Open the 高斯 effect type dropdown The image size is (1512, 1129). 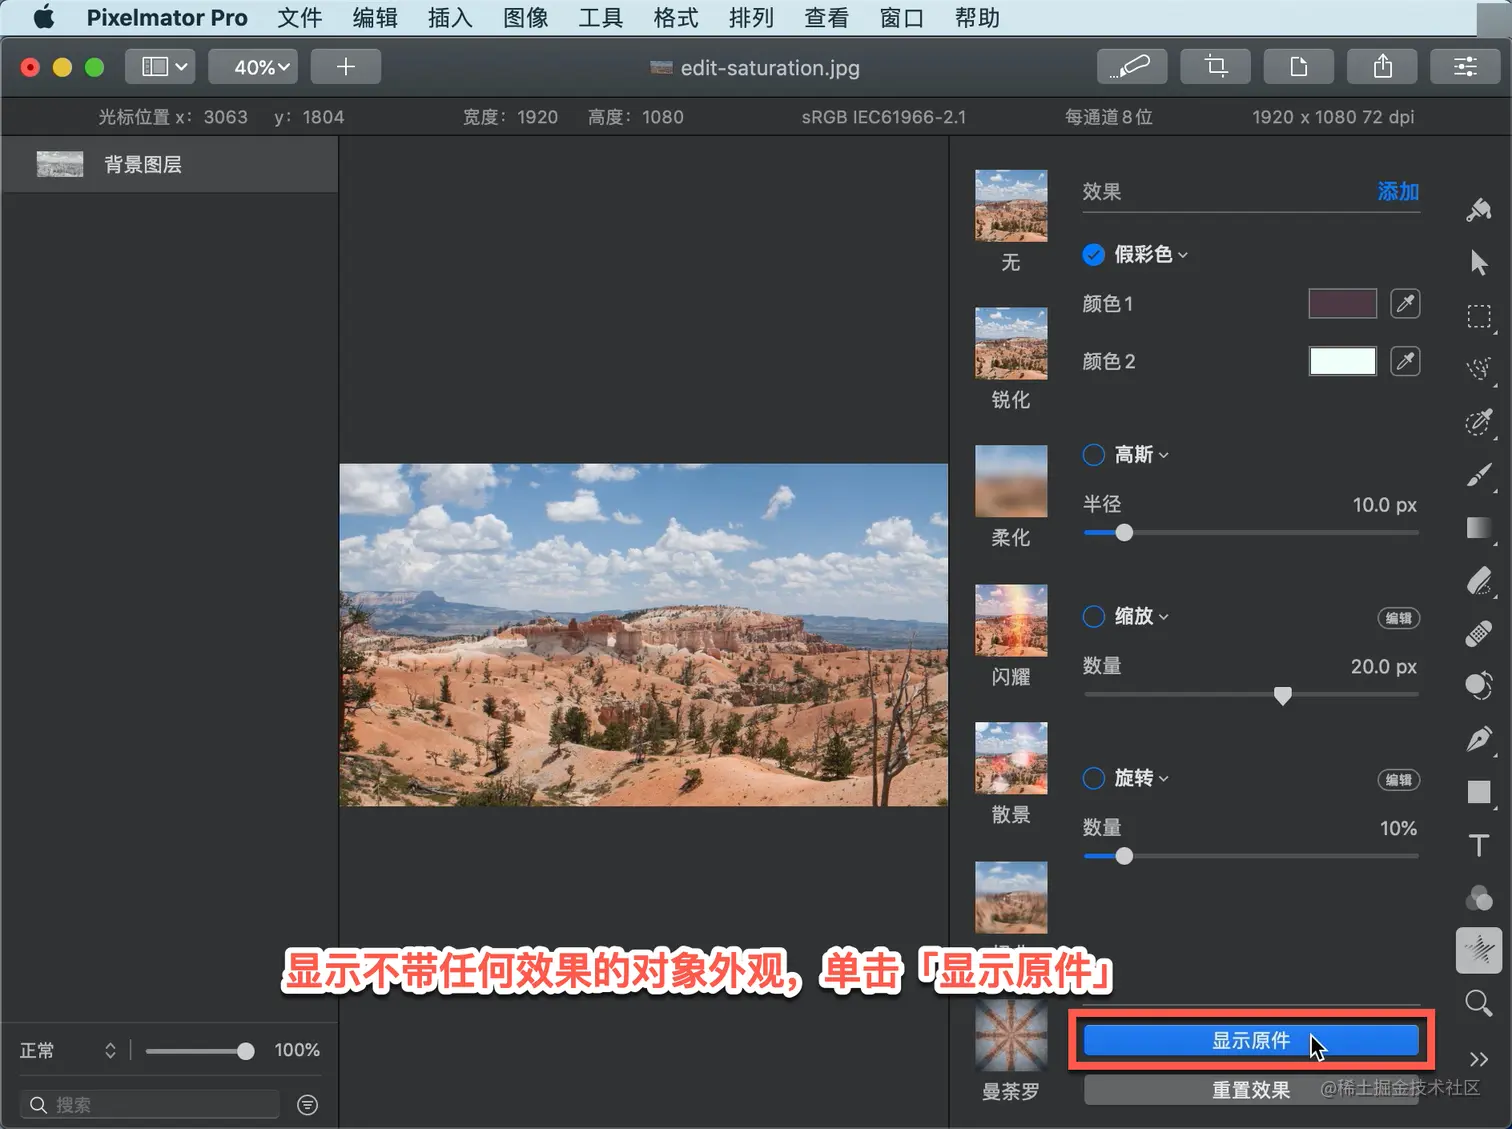[1141, 455]
